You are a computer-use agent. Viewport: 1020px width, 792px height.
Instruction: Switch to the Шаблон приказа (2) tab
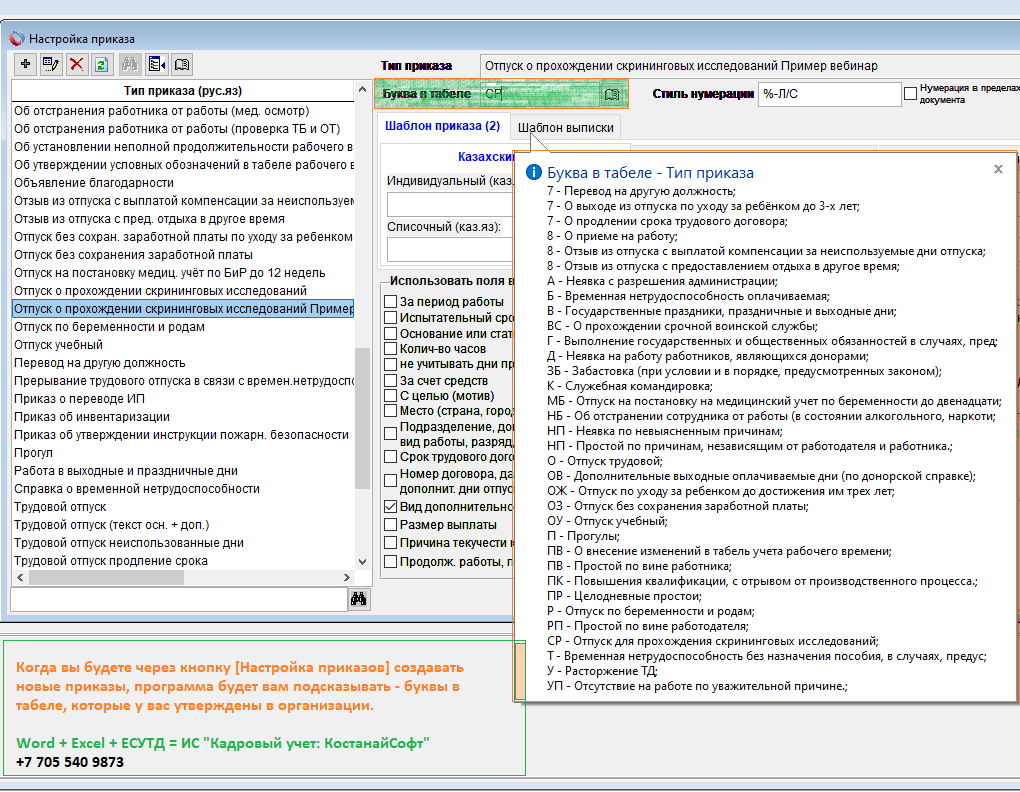[442, 126]
